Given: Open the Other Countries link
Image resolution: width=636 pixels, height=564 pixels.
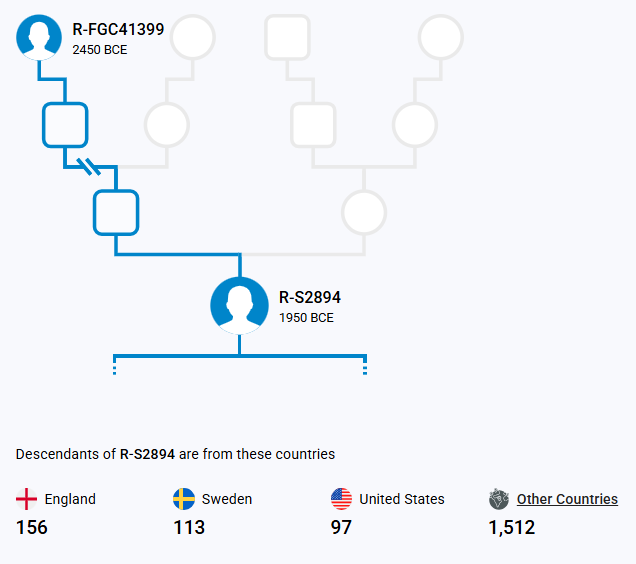Looking at the screenshot, I should 567,499.
